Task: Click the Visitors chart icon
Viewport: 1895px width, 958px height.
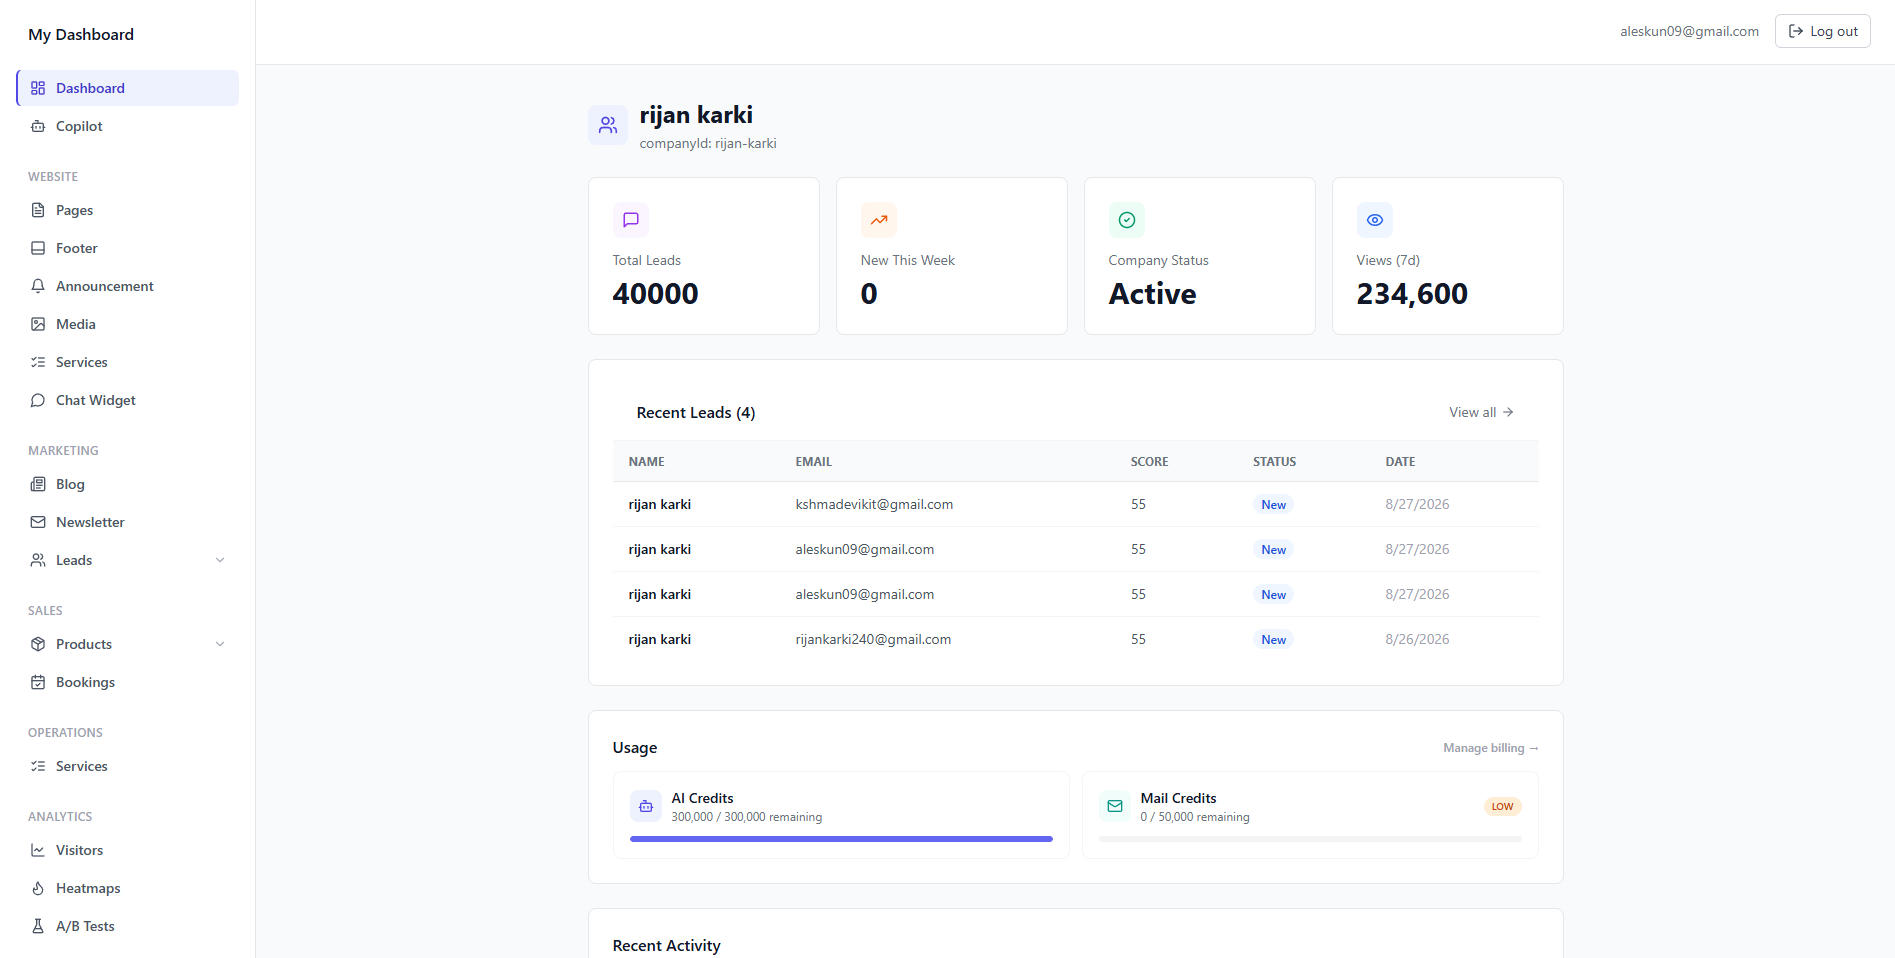Action: (38, 850)
